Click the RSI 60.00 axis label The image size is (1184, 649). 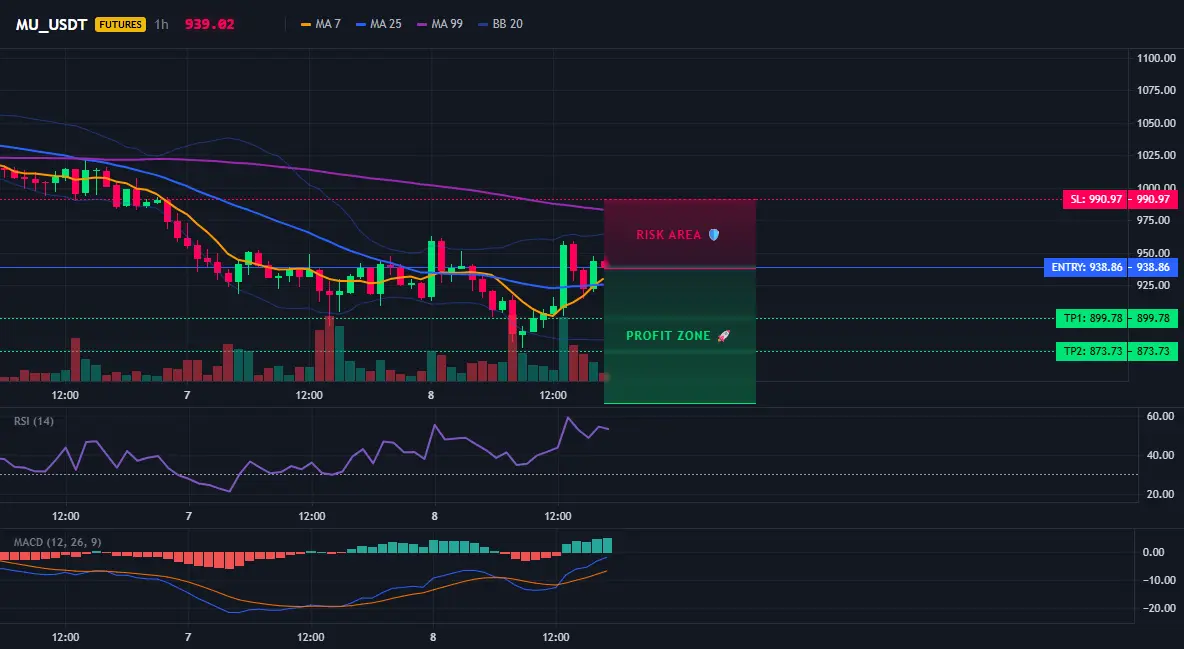coord(1159,416)
